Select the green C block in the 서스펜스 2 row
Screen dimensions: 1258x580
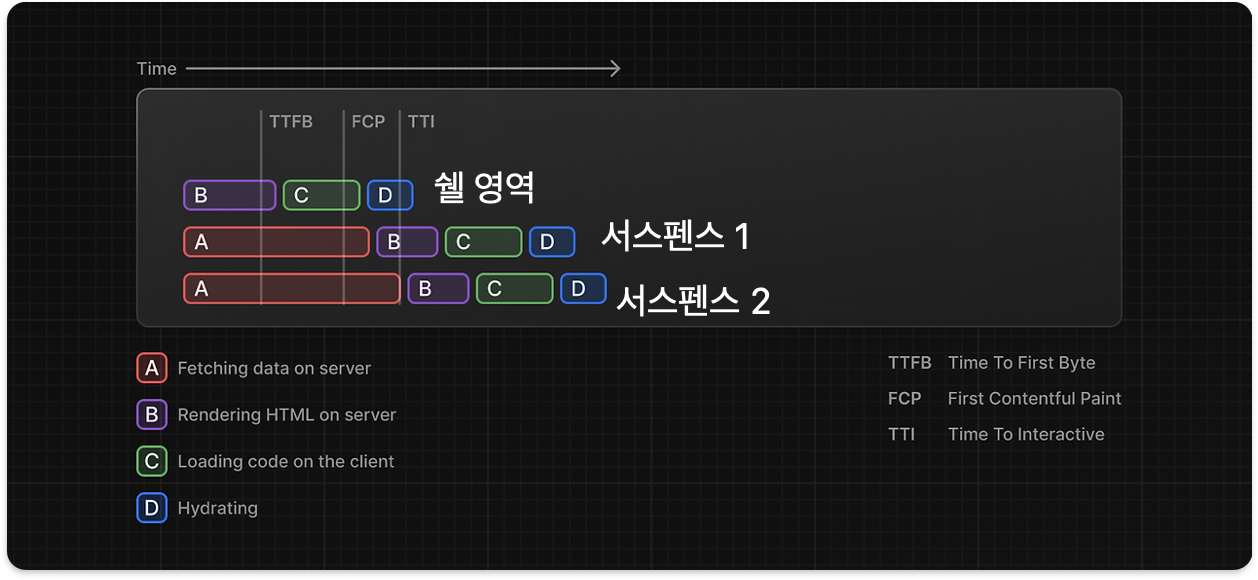point(514,289)
